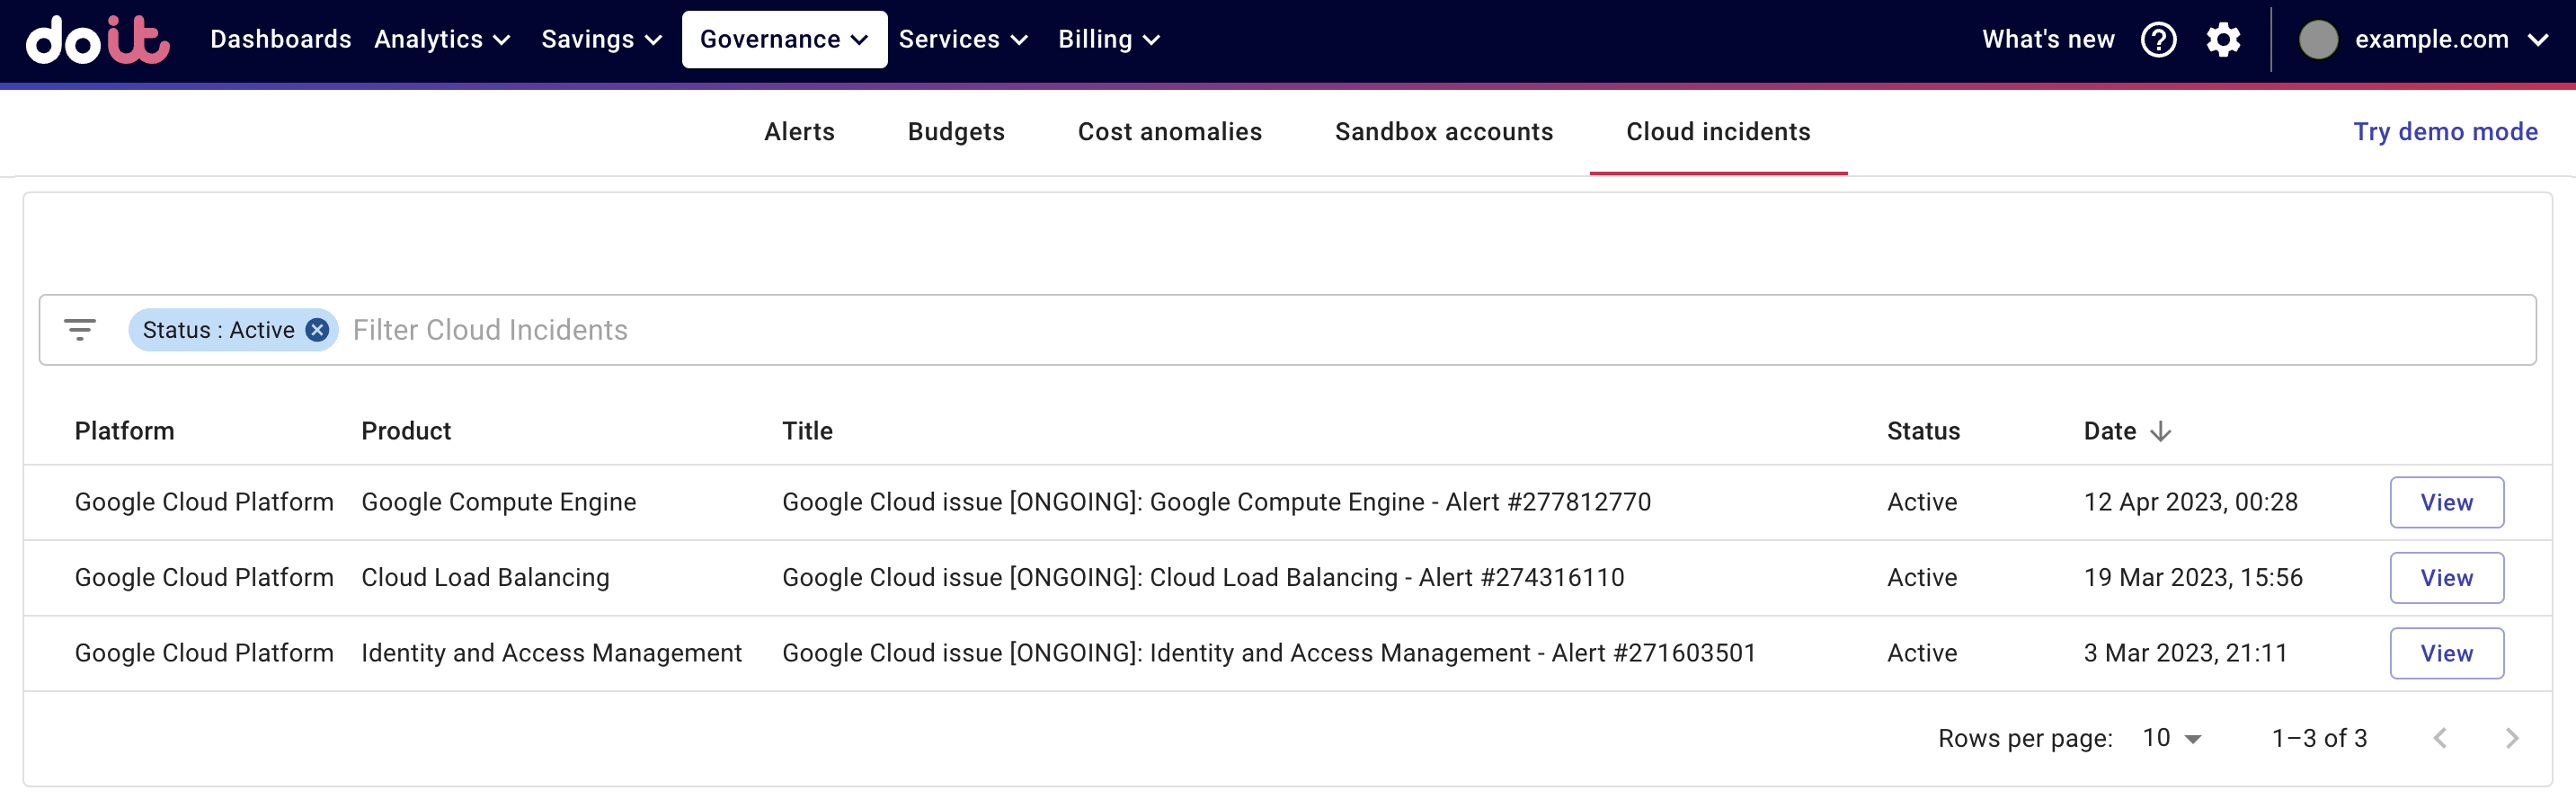Click the DoiT logo
This screenshot has height=808, width=2576.
point(97,40)
